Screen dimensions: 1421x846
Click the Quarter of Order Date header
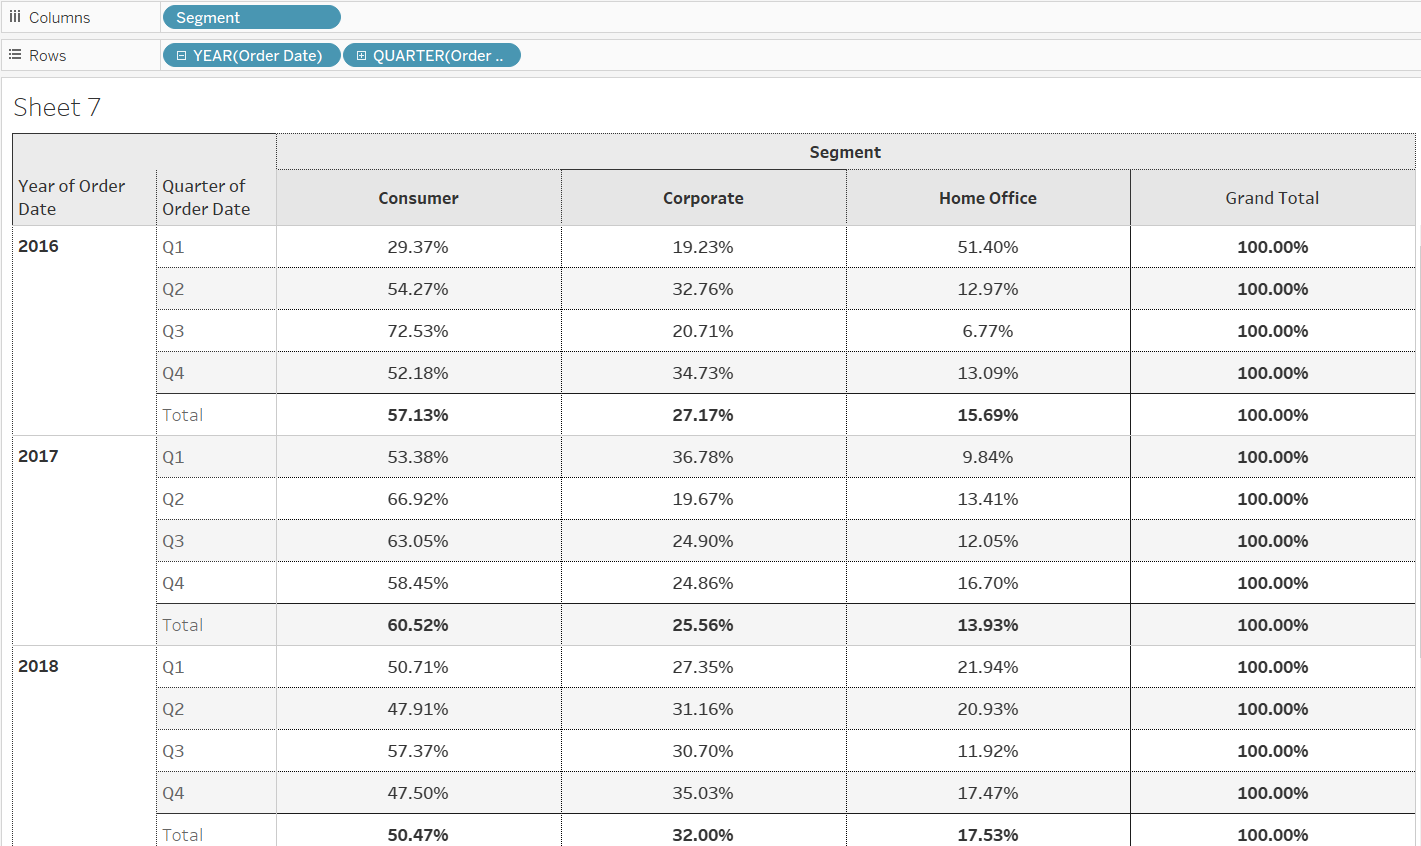[x=206, y=197]
